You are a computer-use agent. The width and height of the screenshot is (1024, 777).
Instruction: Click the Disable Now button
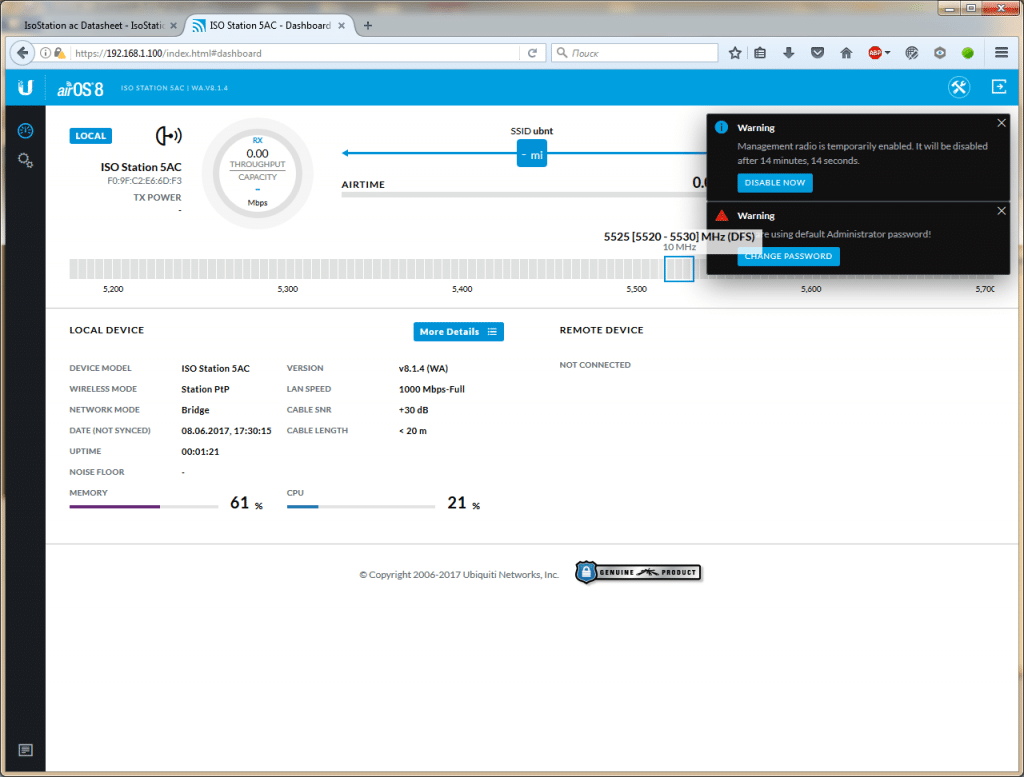point(775,183)
